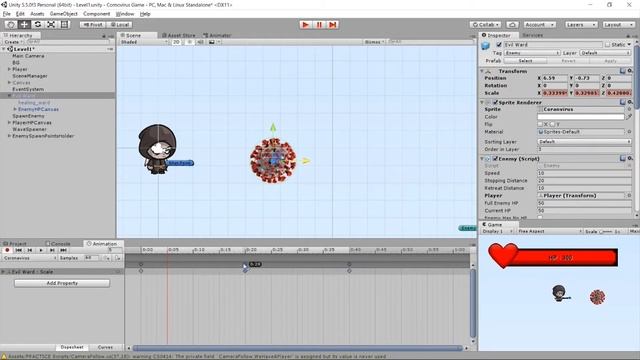Open Transform component gear settings
The image size is (640, 360).
point(630,71)
